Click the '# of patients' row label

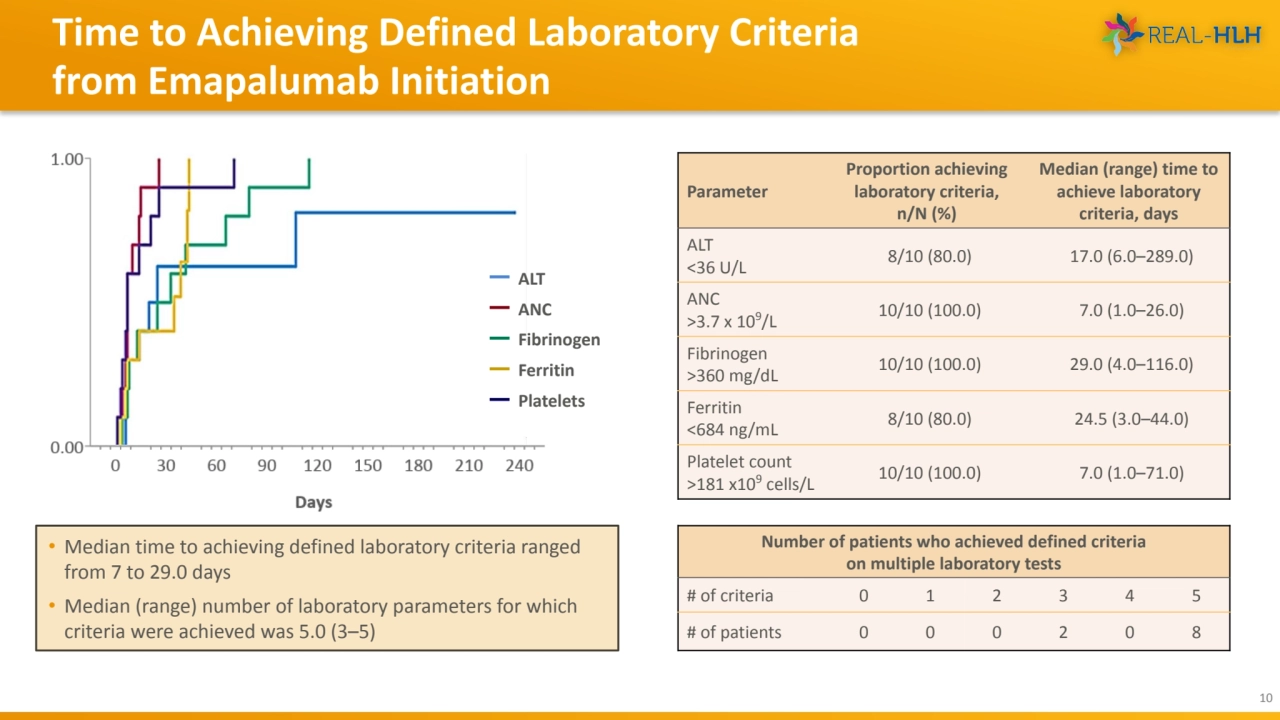point(734,632)
